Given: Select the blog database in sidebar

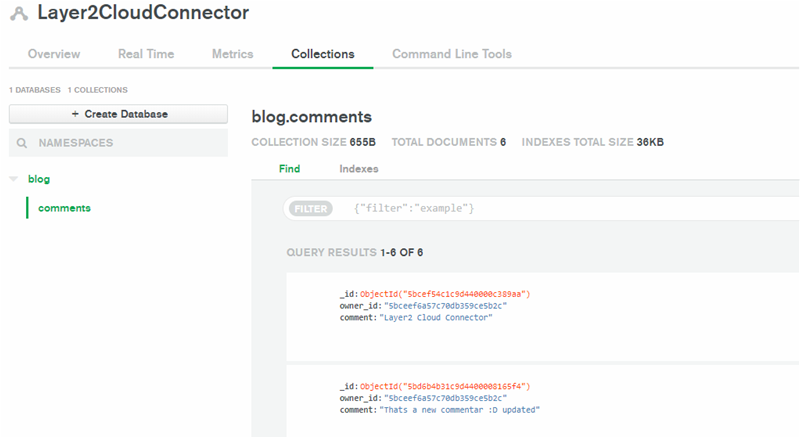Looking at the screenshot, I should click(x=39, y=180).
